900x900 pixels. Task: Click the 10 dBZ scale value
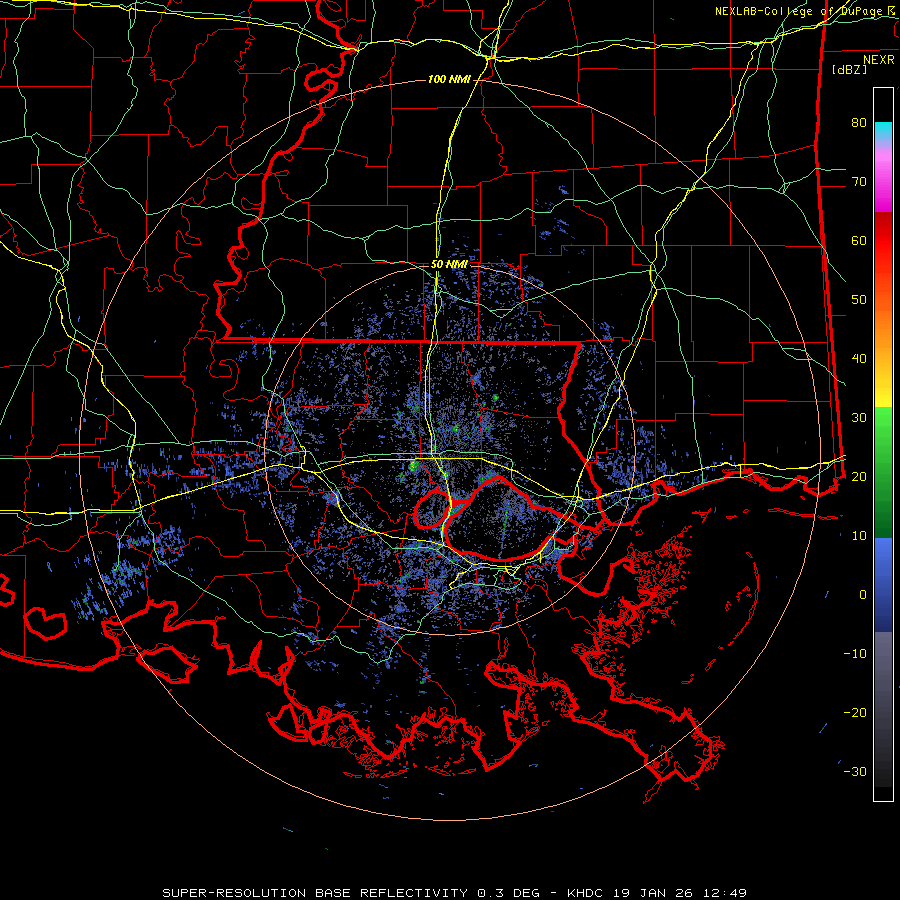(859, 536)
